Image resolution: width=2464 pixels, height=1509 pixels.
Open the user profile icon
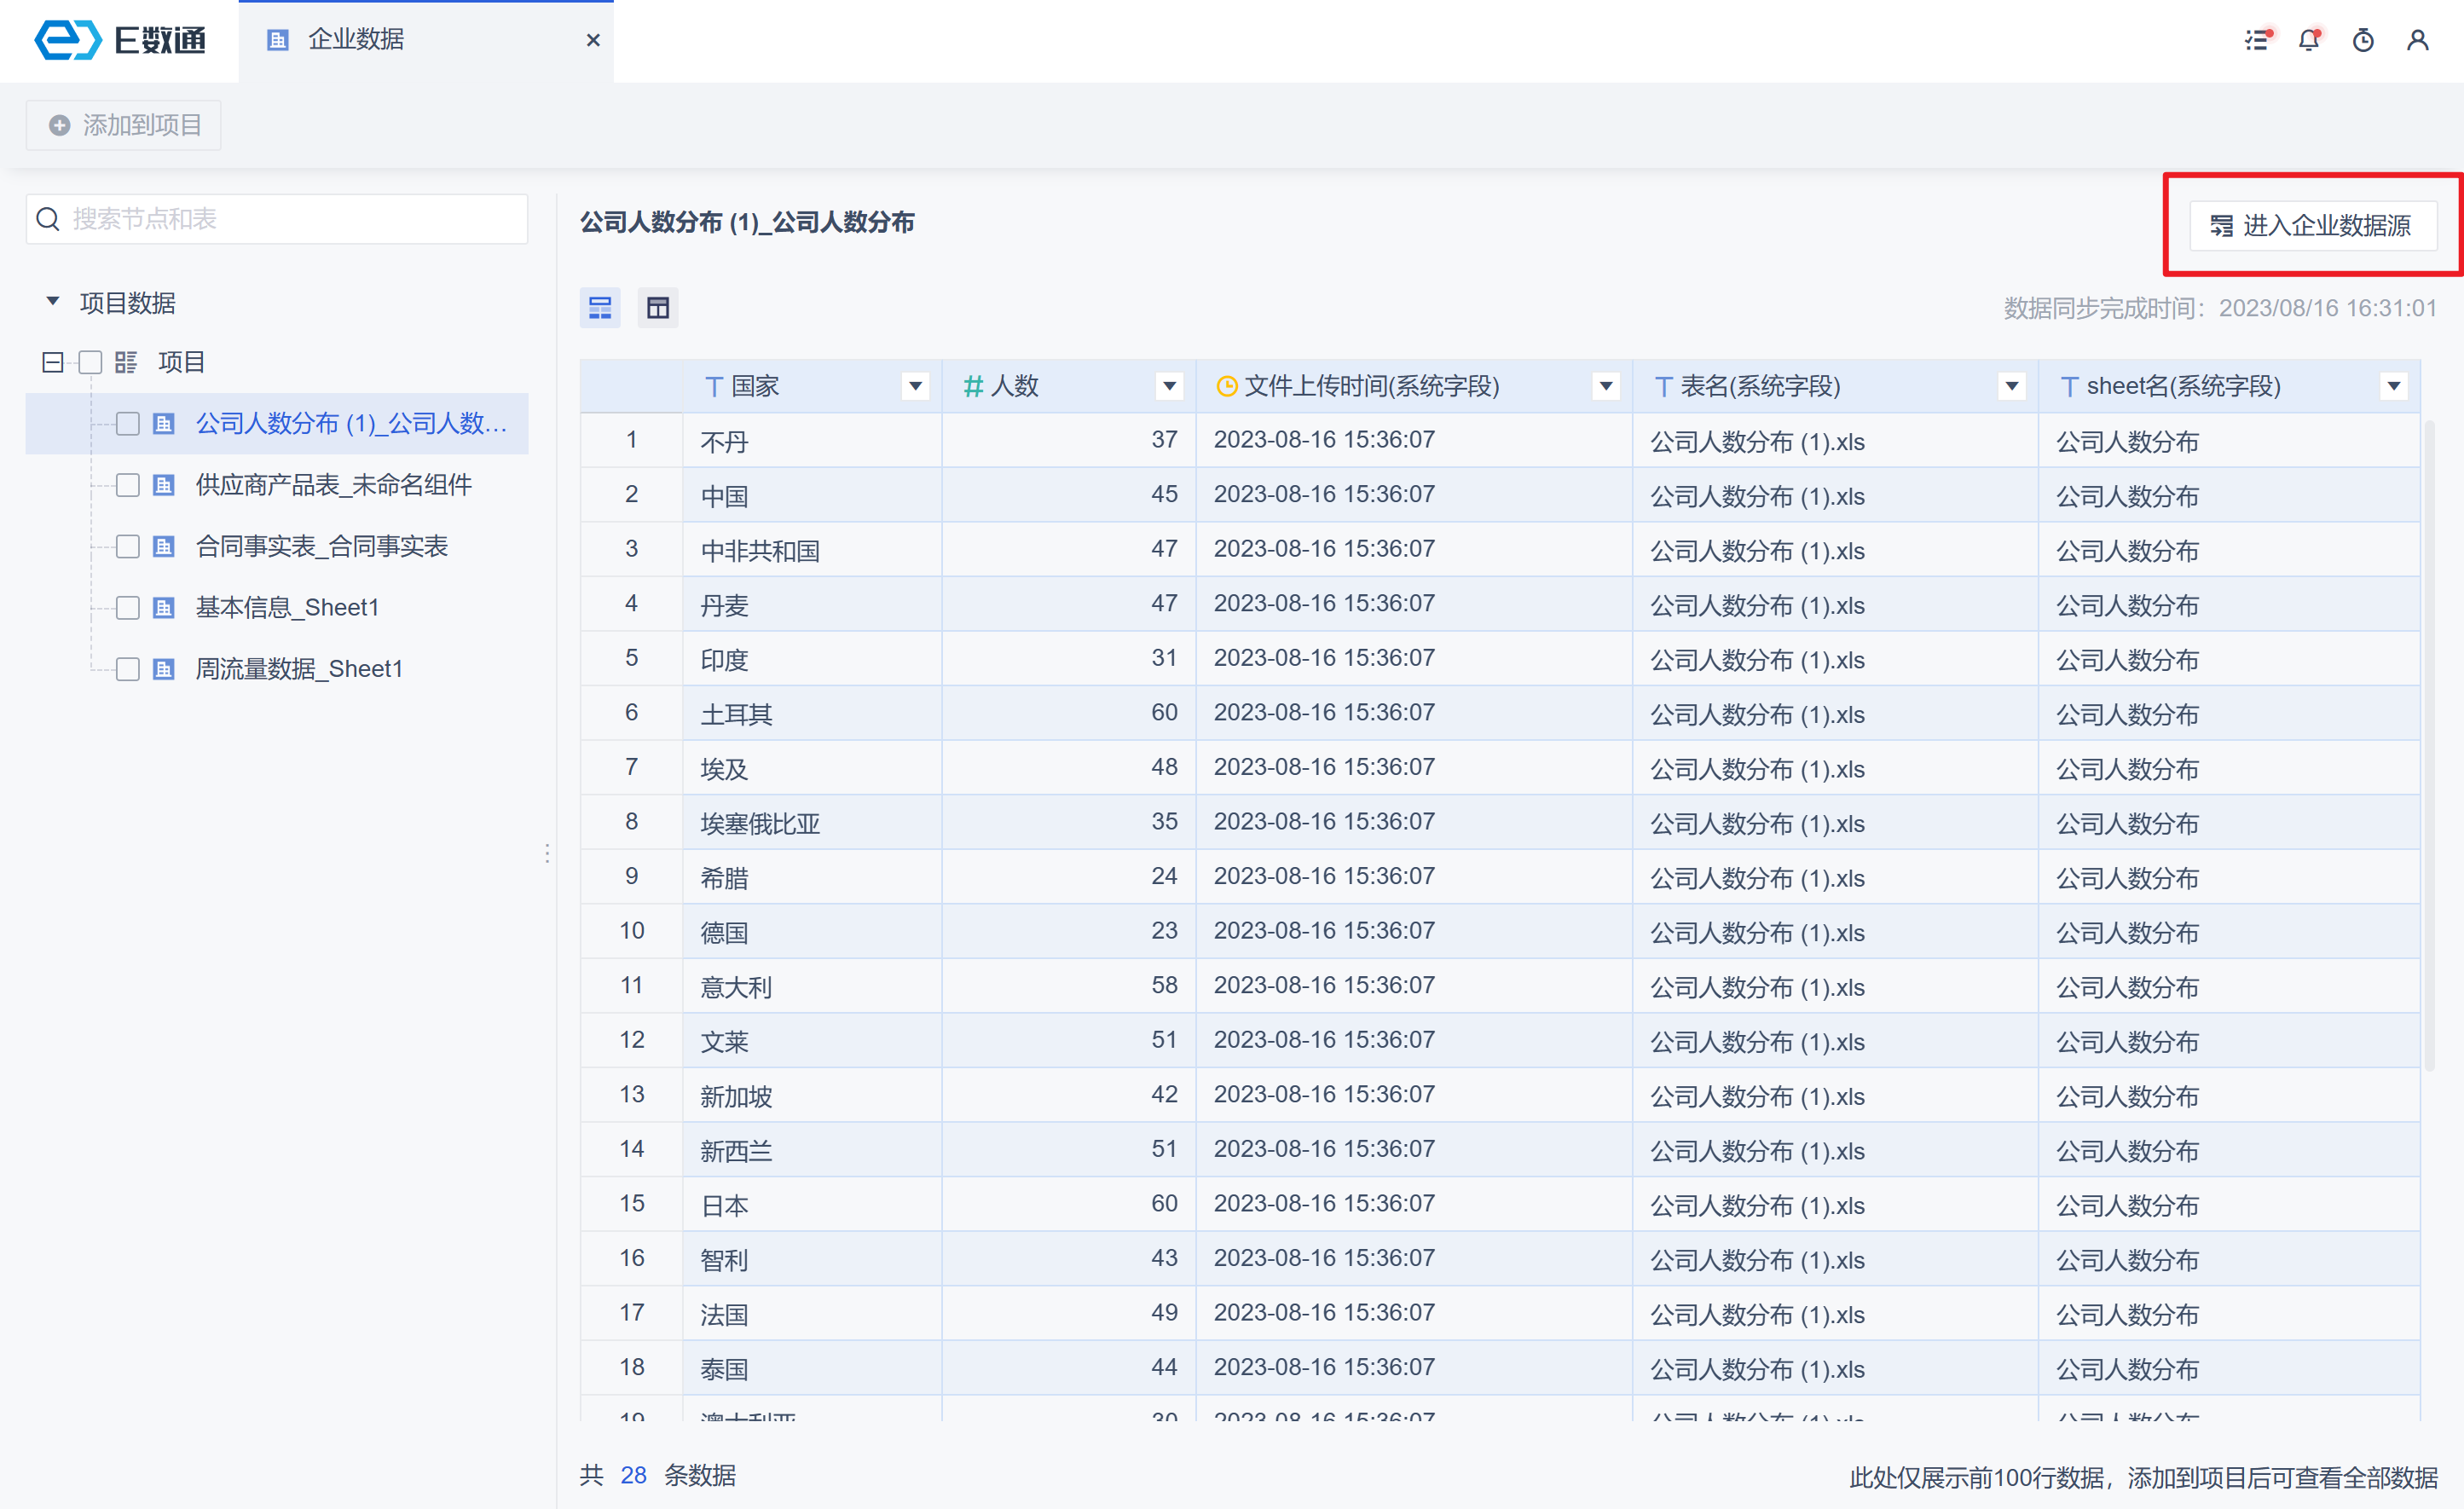point(2417,40)
